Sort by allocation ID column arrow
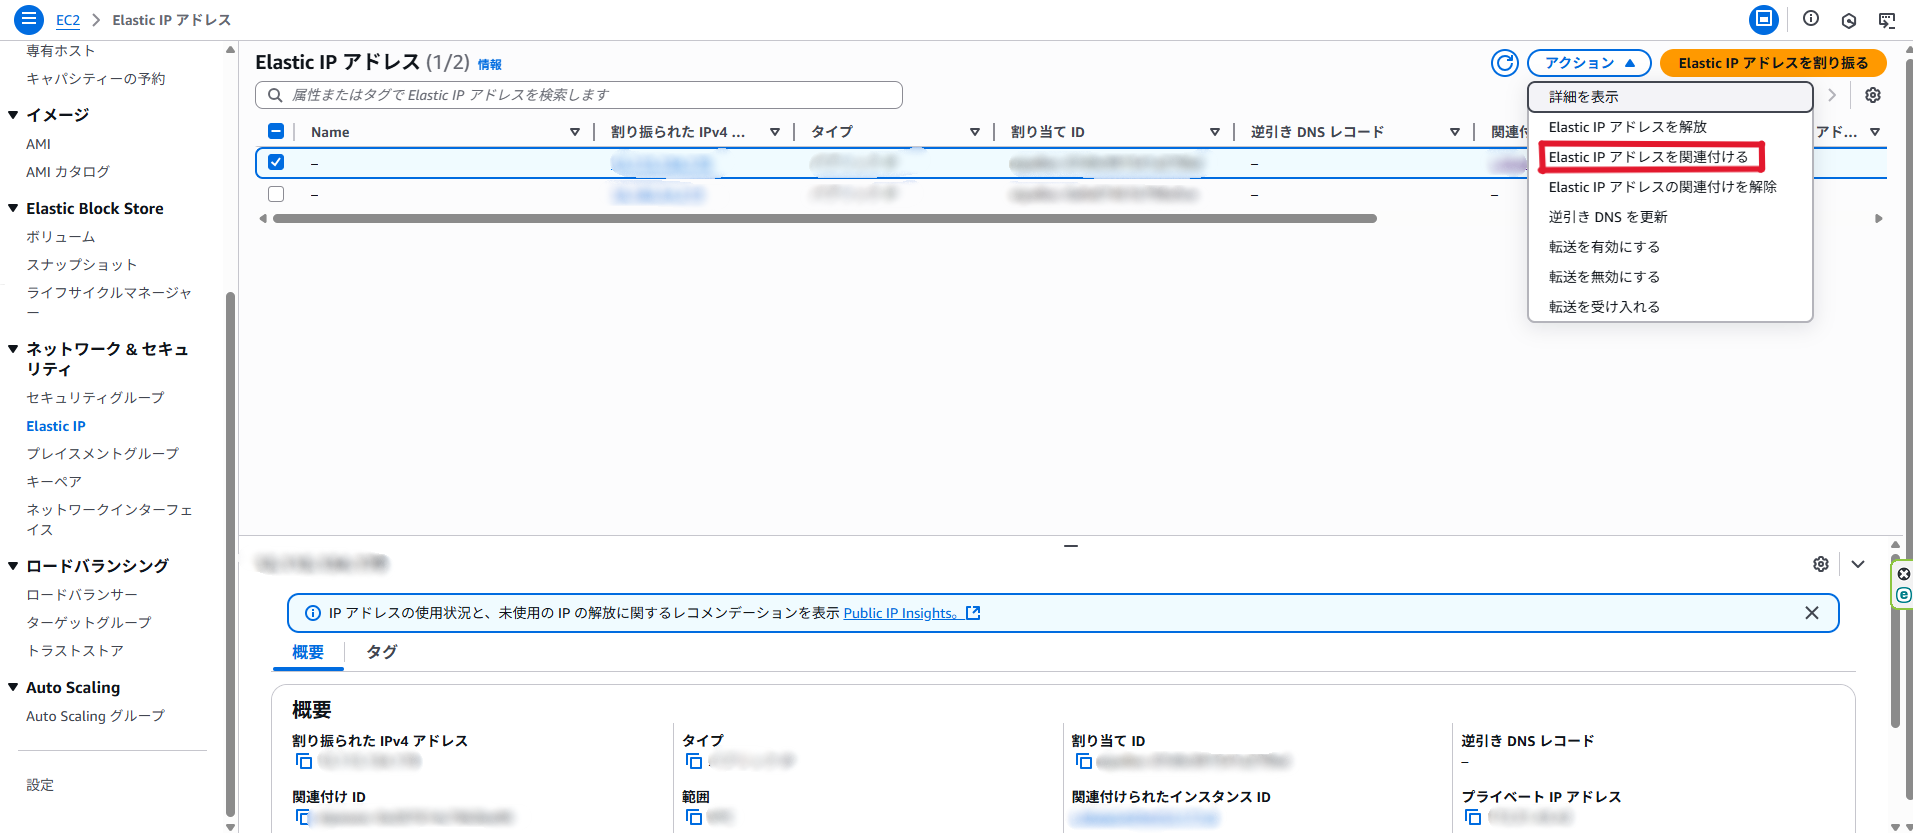1913x833 pixels. click(1215, 132)
